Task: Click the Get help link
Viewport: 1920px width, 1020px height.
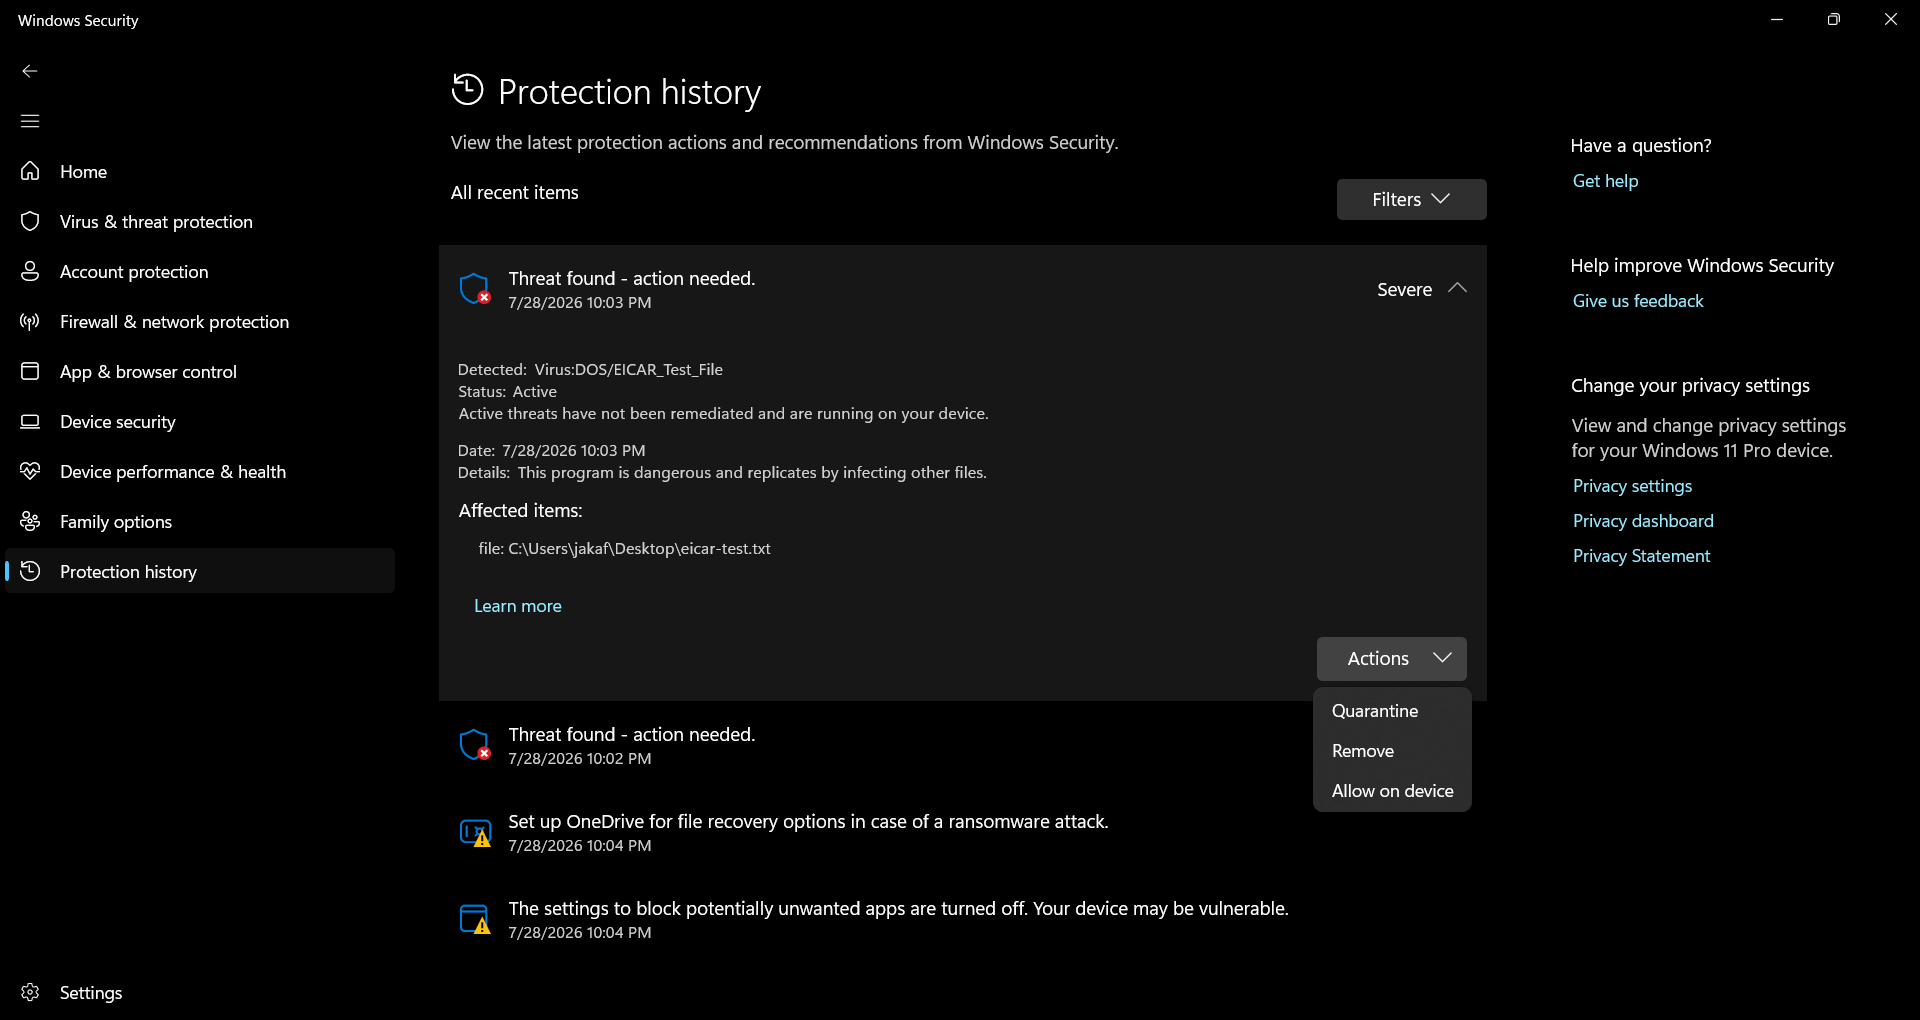Action: pos(1605,181)
